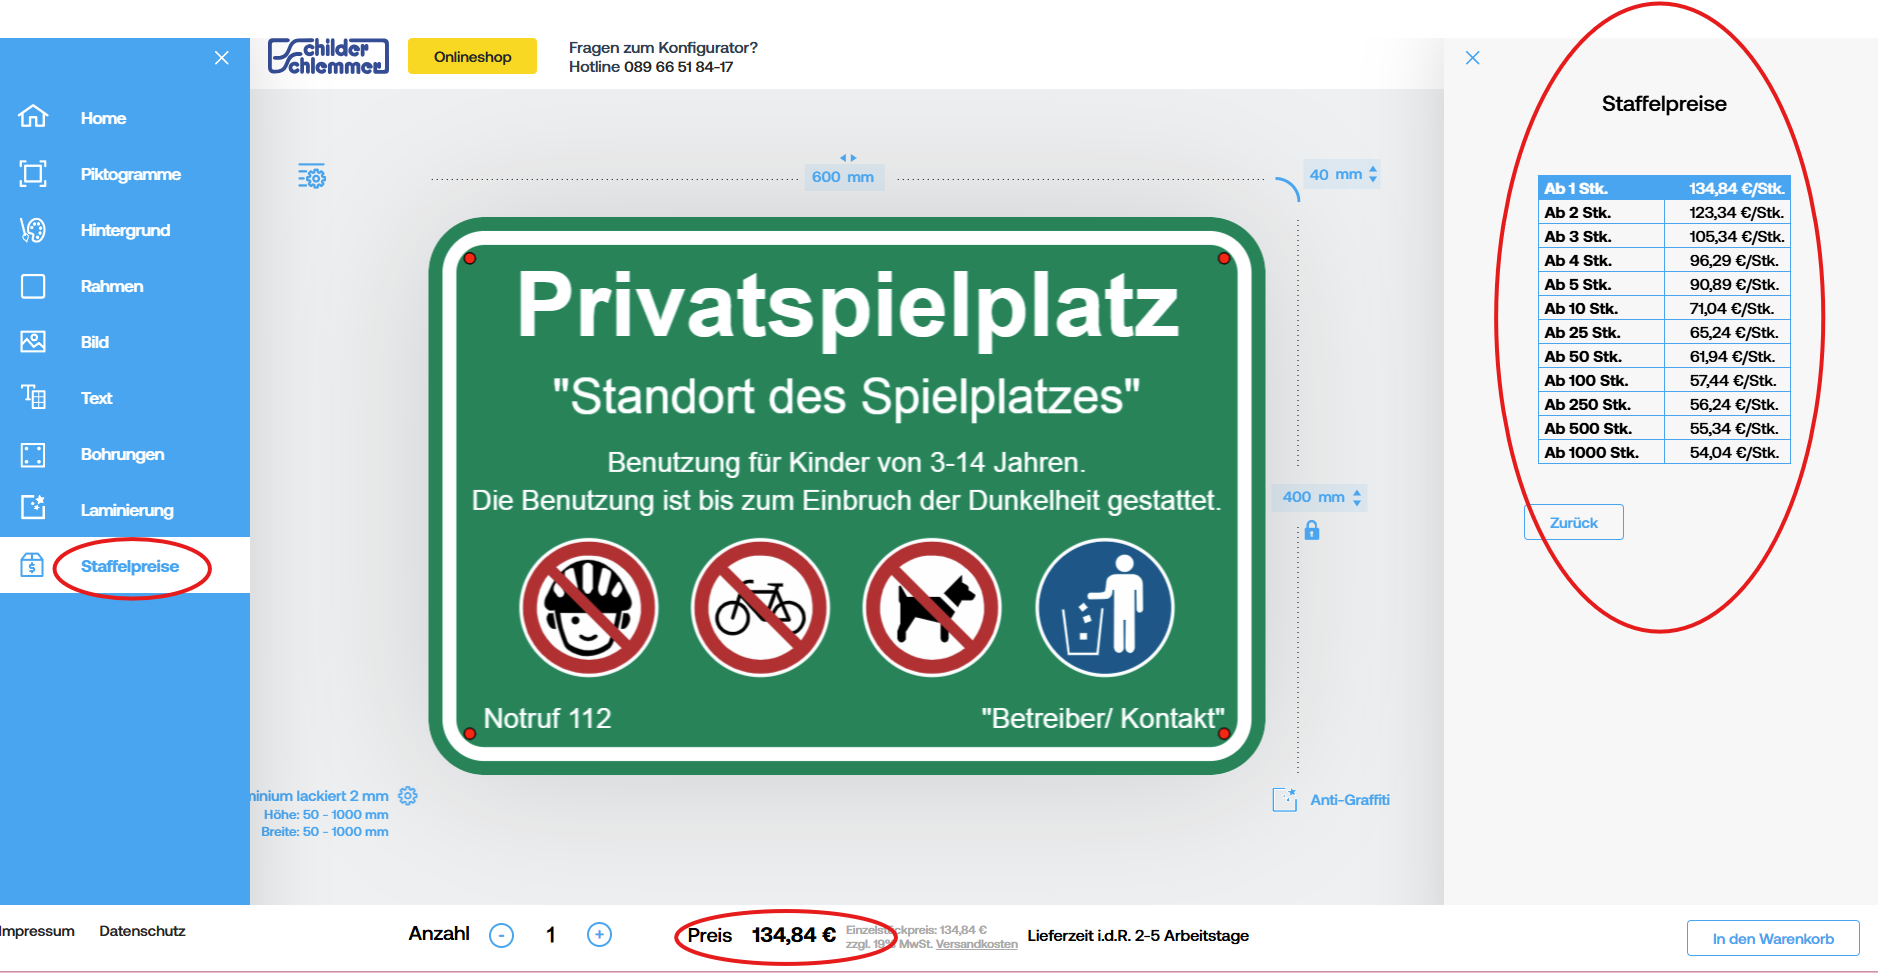Viewport: 1878px width, 973px height.
Task: Select the Ab 2 Stk. price row
Action: point(1664,212)
